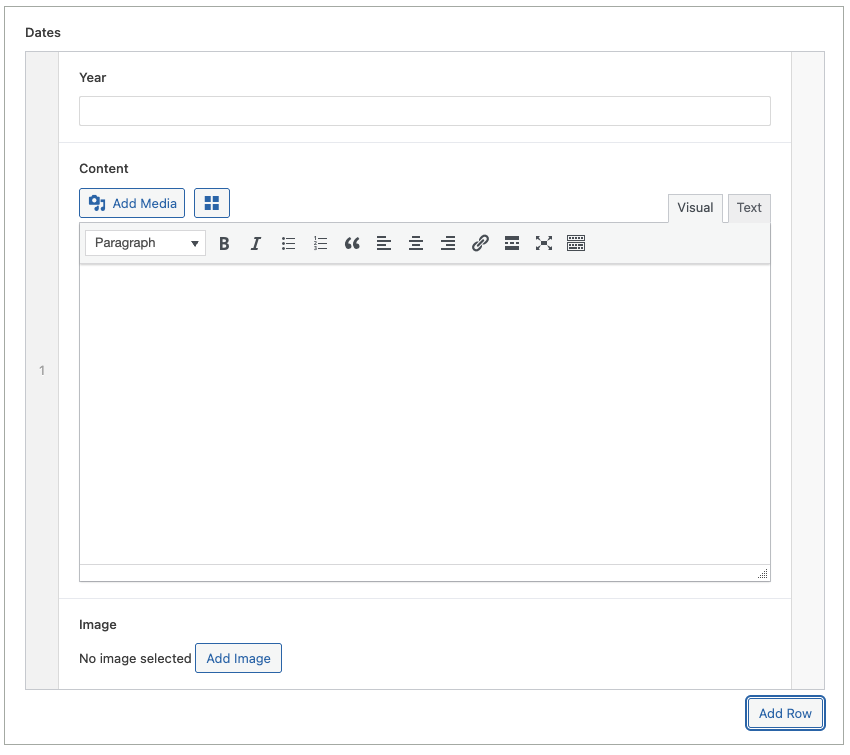Apply blockquote formatting

click(x=352, y=243)
